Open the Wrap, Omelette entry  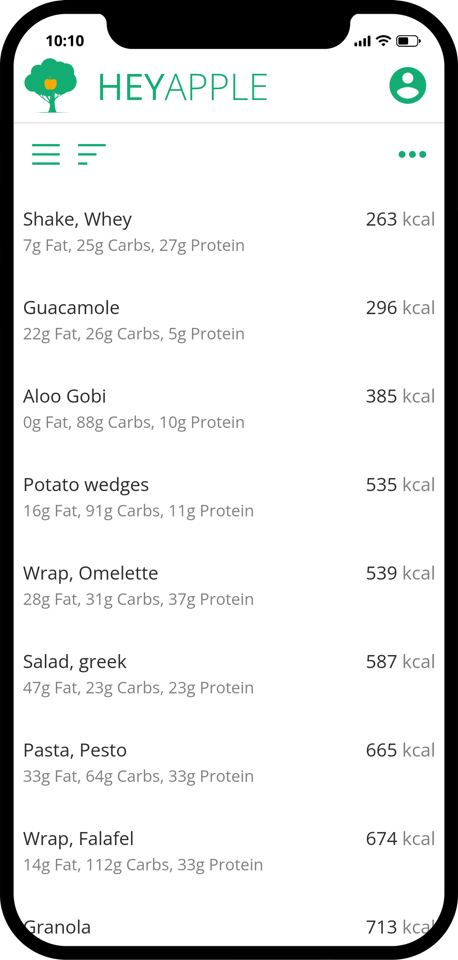[x=229, y=585]
